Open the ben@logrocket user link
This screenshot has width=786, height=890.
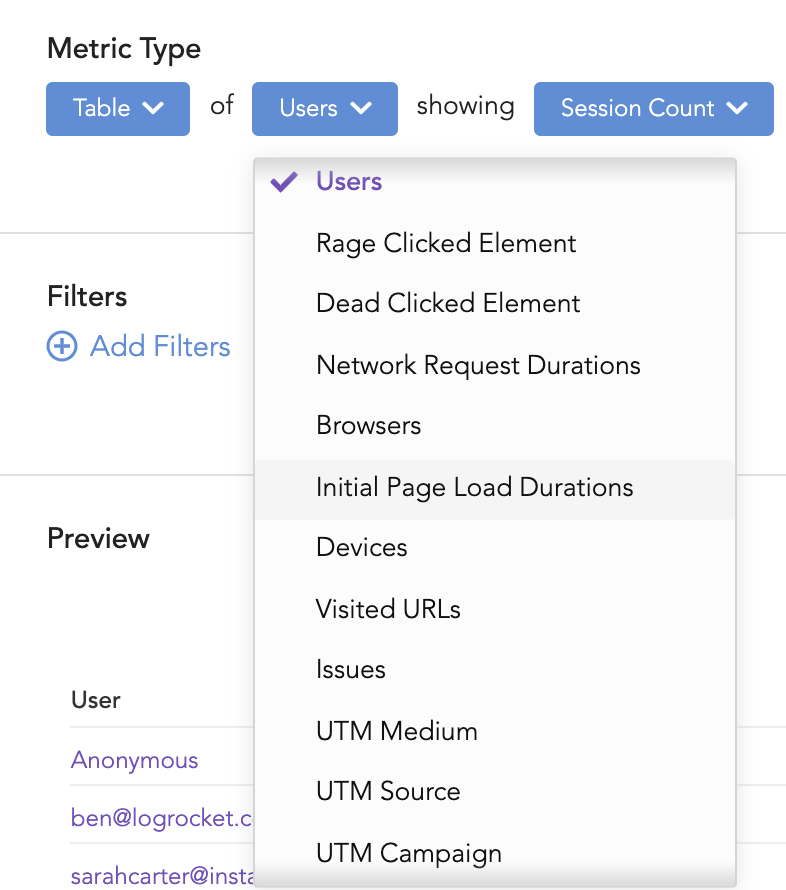click(160, 818)
